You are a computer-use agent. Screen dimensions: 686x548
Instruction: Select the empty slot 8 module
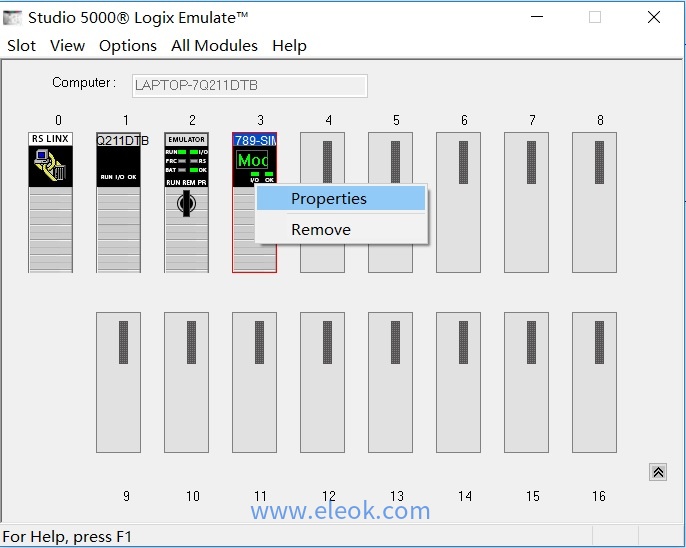click(594, 201)
